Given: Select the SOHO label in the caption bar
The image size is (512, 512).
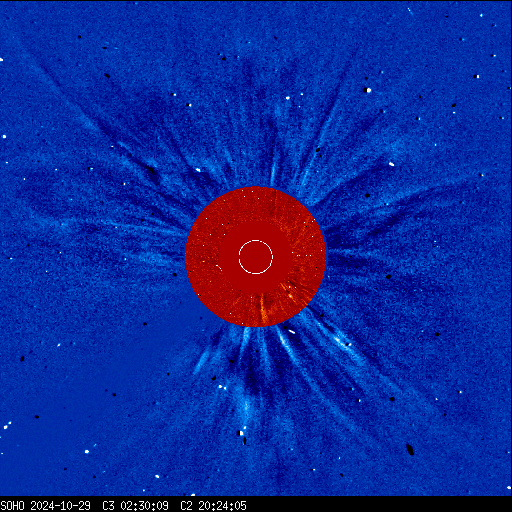Looking at the screenshot, I should pyautogui.click(x=12, y=506).
